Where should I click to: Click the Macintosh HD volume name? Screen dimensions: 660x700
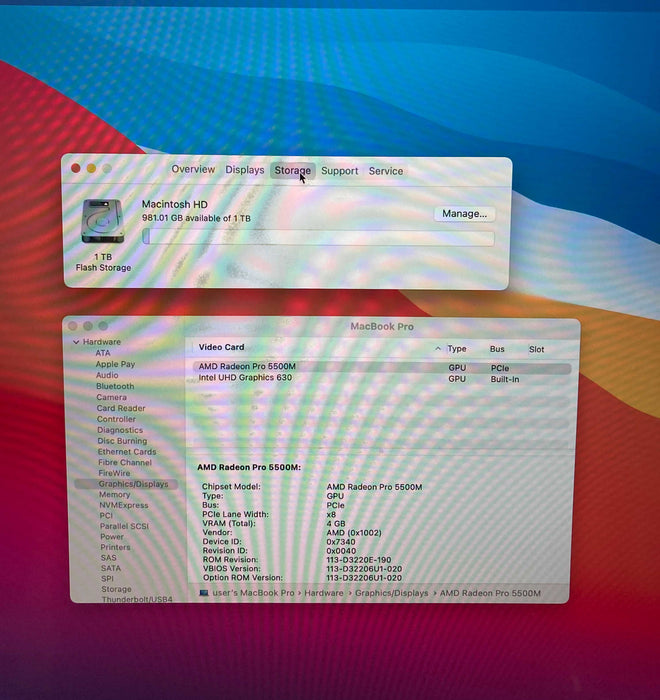175,204
